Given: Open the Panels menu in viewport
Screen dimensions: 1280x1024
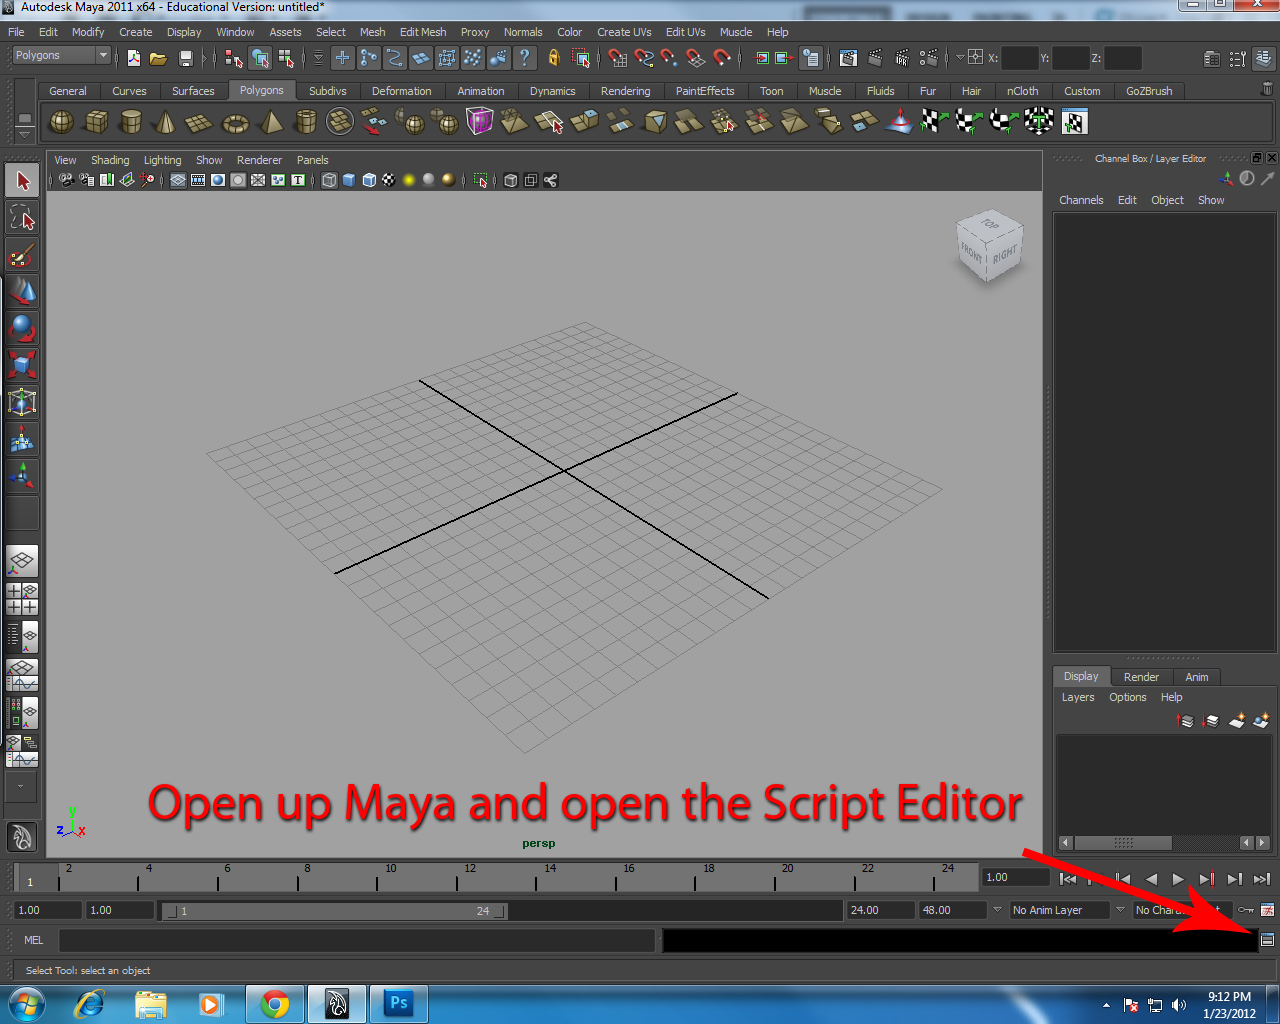Looking at the screenshot, I should pos(312,160).
